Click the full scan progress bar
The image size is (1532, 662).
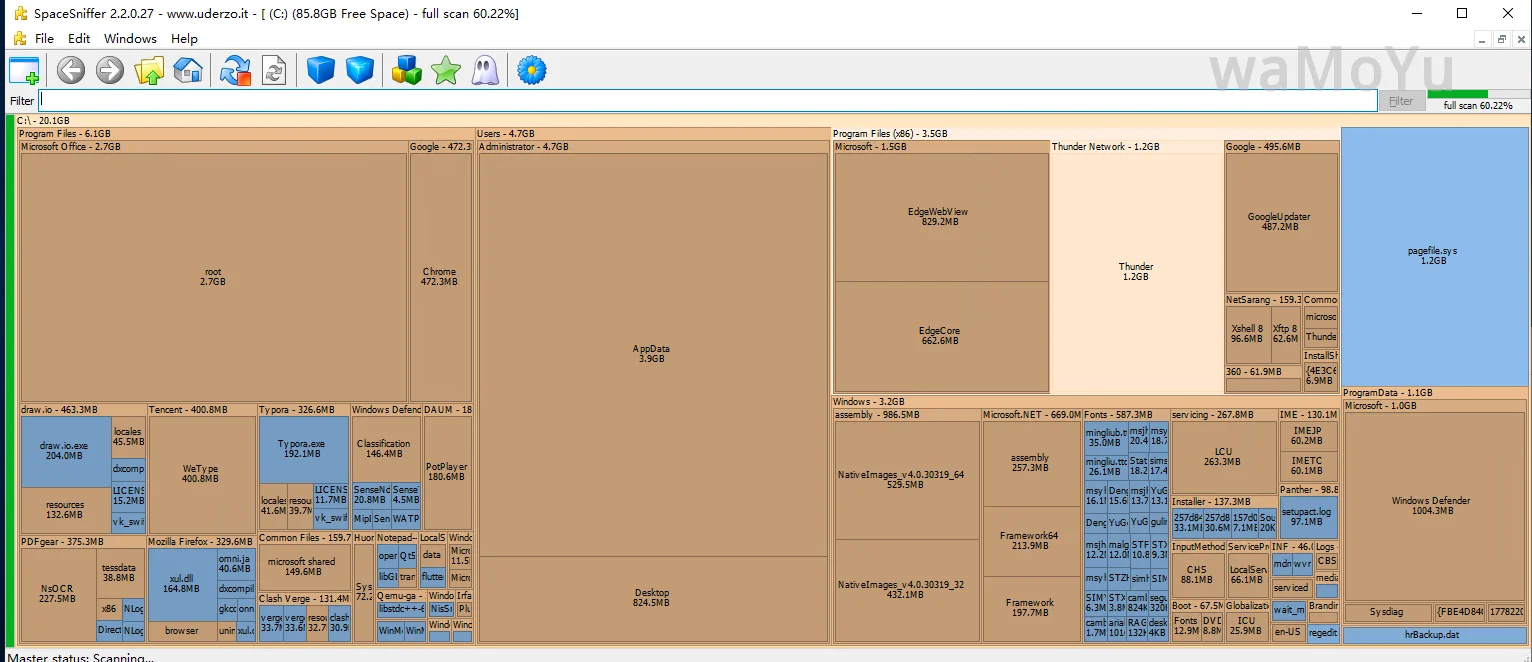1477,94
